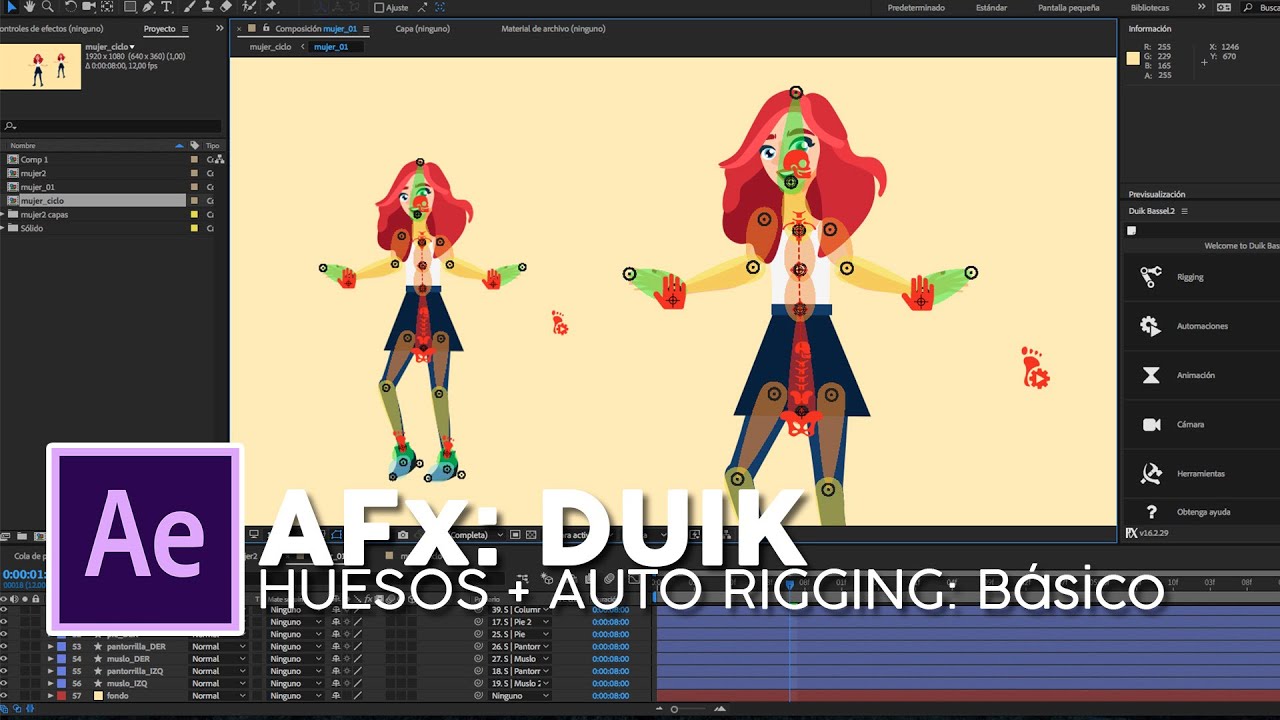Expand the mujer2 capas folder
Image resolution: width=1280 pixels, height=720 pixels.
3,214
